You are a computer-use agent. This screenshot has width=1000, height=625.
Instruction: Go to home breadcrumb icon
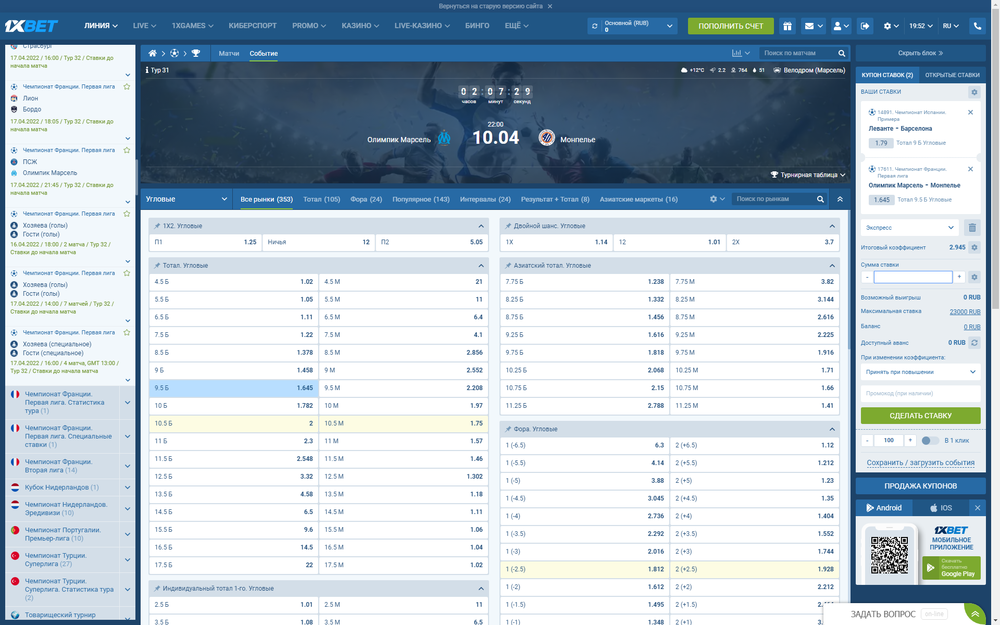(152, 53)
